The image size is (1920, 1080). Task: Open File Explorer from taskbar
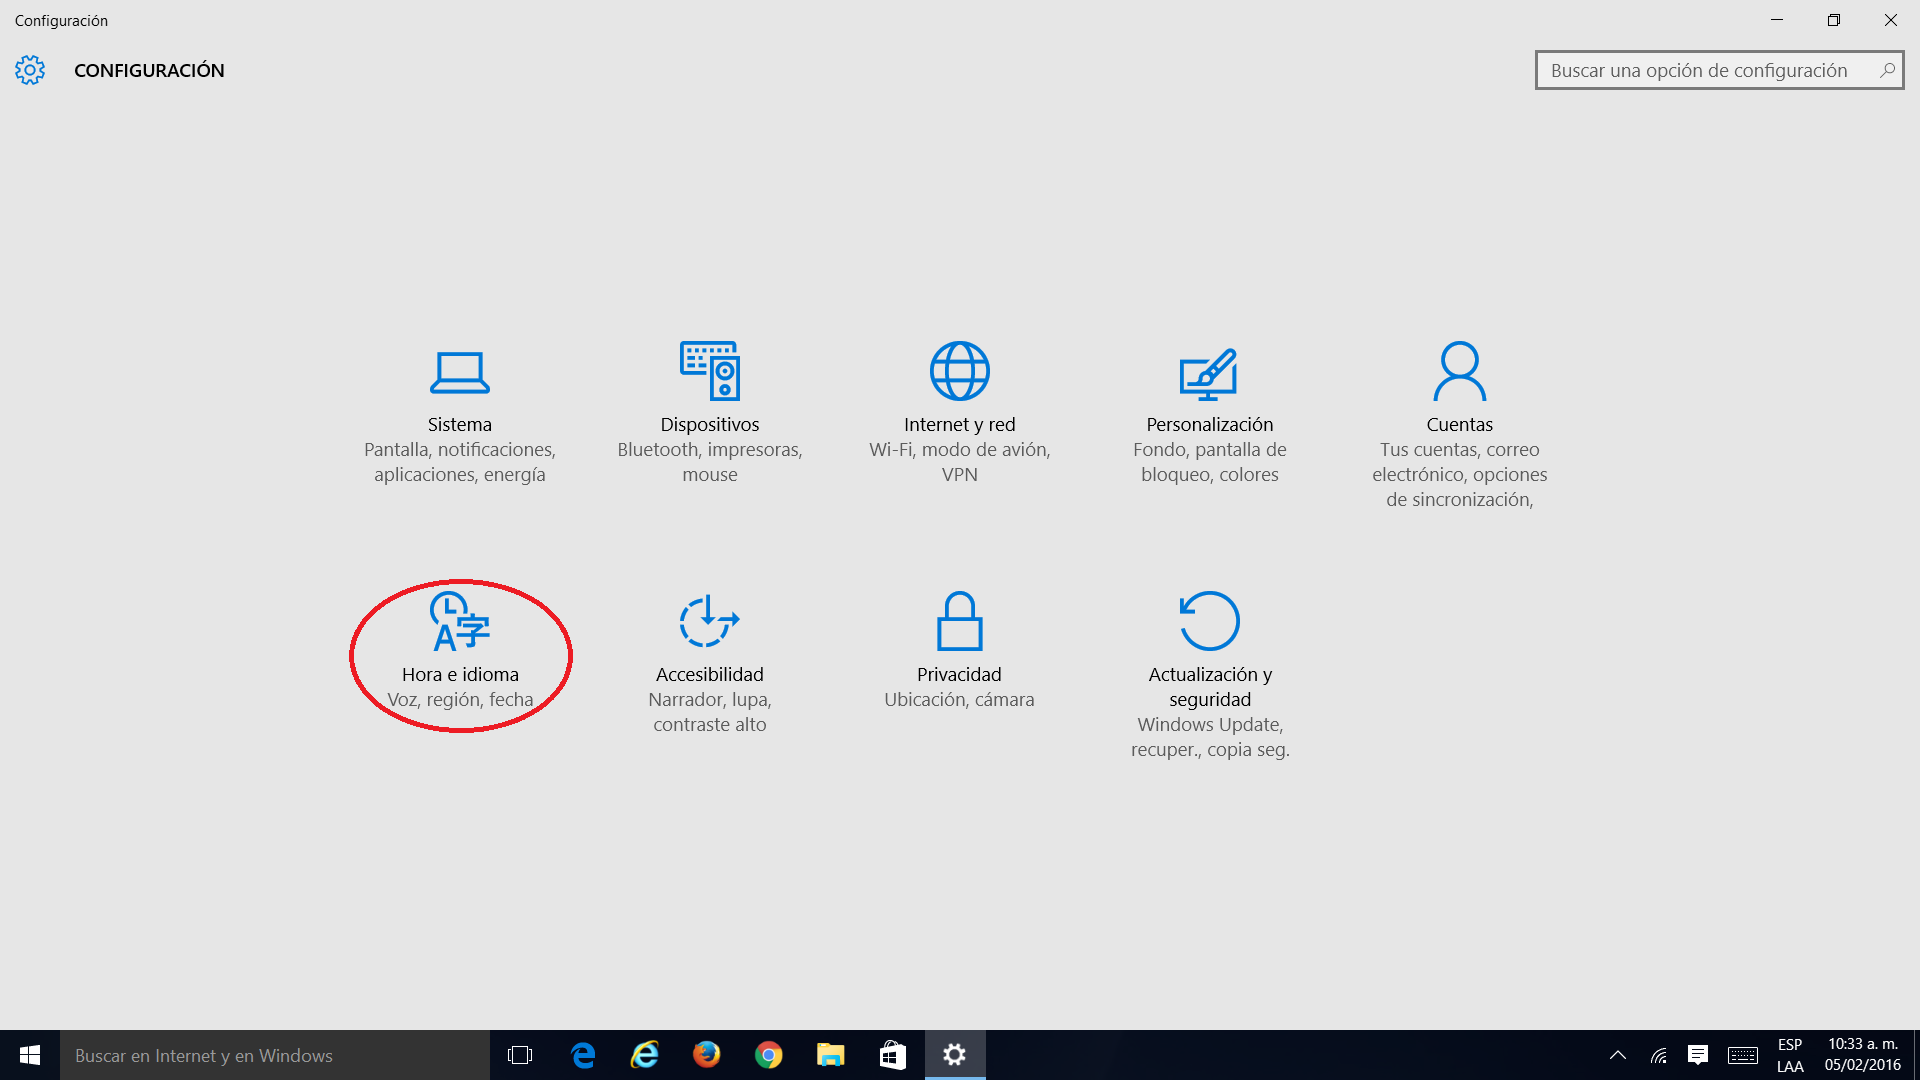coord(830,1055)
